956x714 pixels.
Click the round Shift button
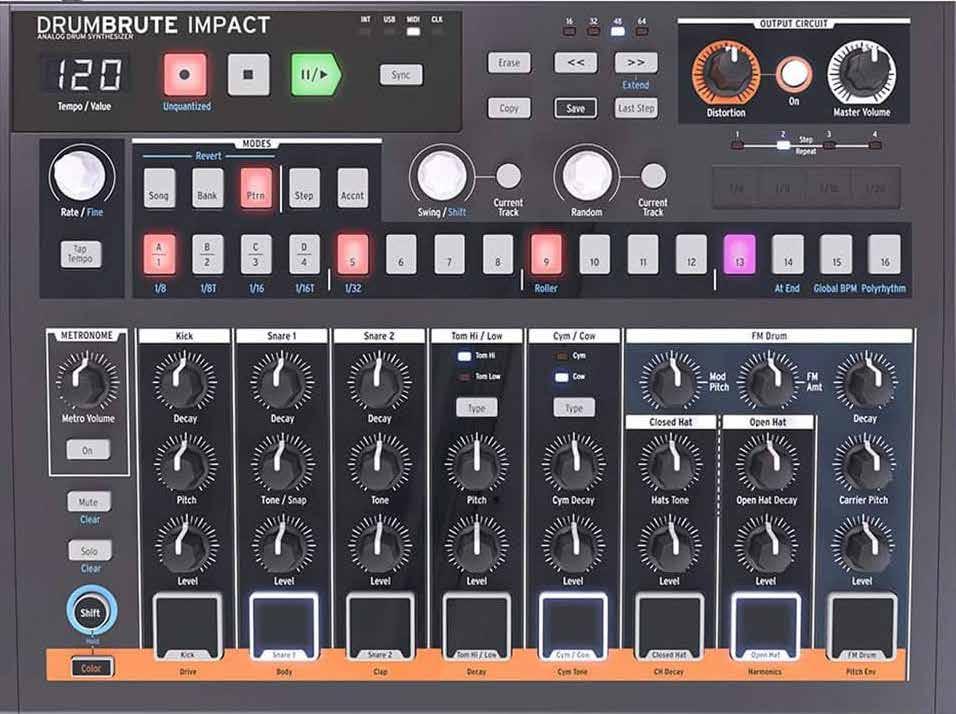point(90,612)
